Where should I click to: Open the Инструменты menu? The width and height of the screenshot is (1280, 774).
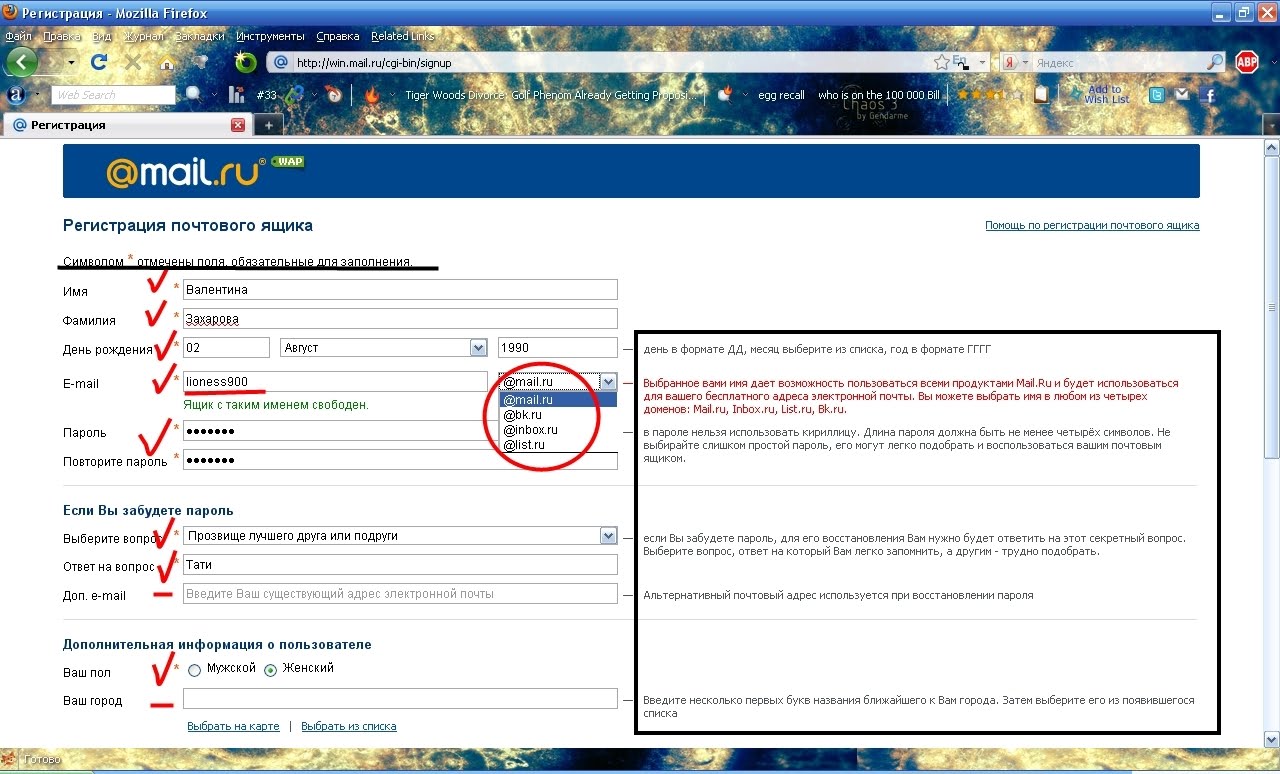pos(270,36)
